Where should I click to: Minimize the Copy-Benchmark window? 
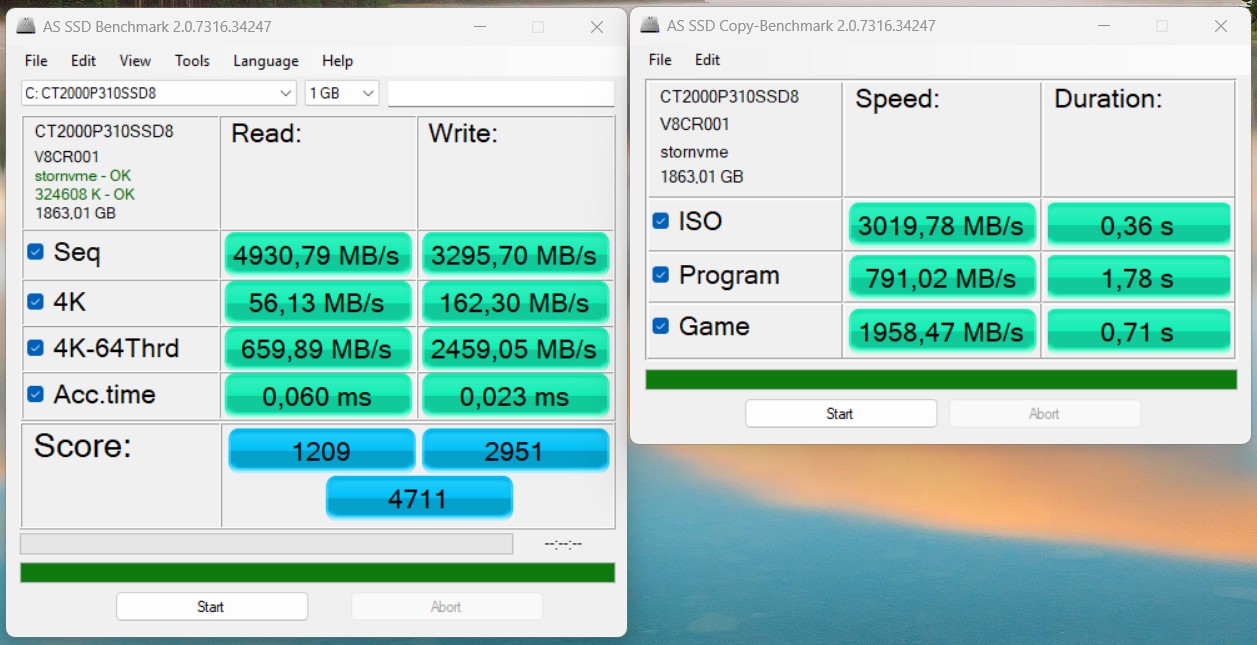(x=1103, y=26)
